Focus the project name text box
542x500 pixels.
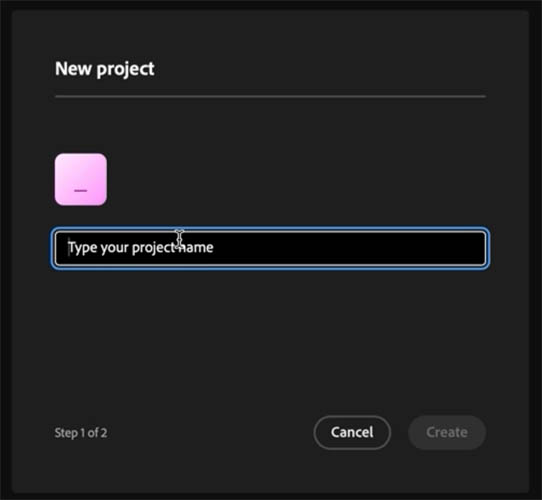(x=270, y=248)
